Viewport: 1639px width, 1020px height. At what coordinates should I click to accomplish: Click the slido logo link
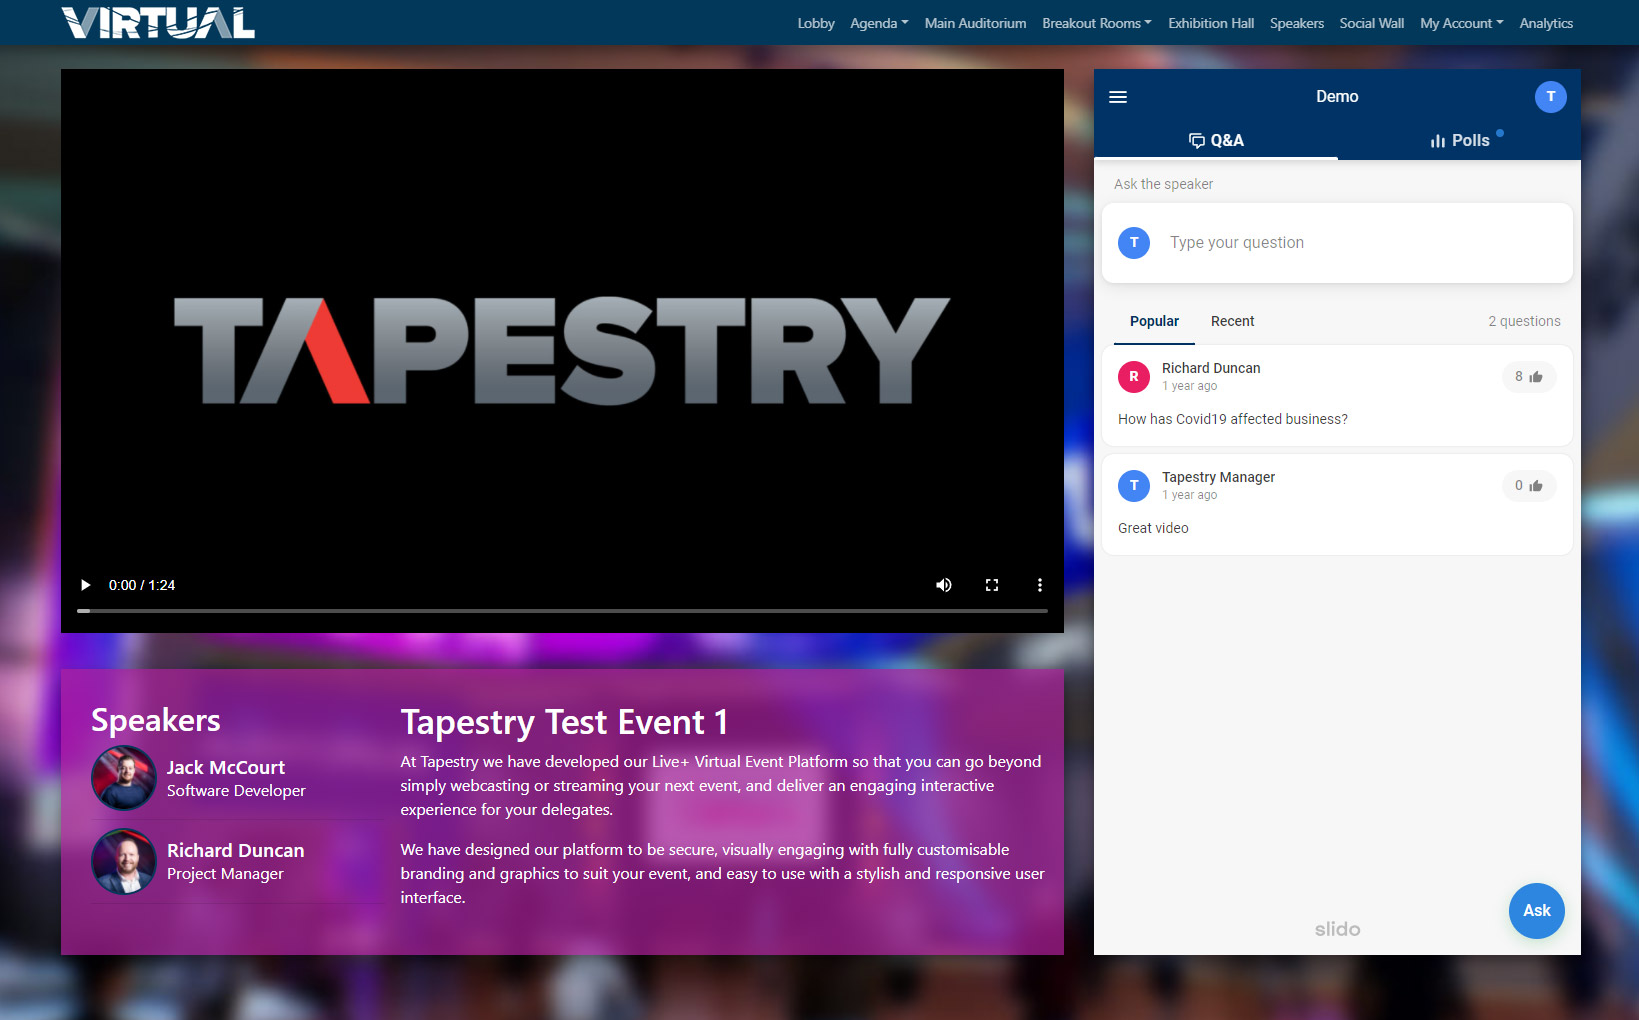coord(1337,929)
